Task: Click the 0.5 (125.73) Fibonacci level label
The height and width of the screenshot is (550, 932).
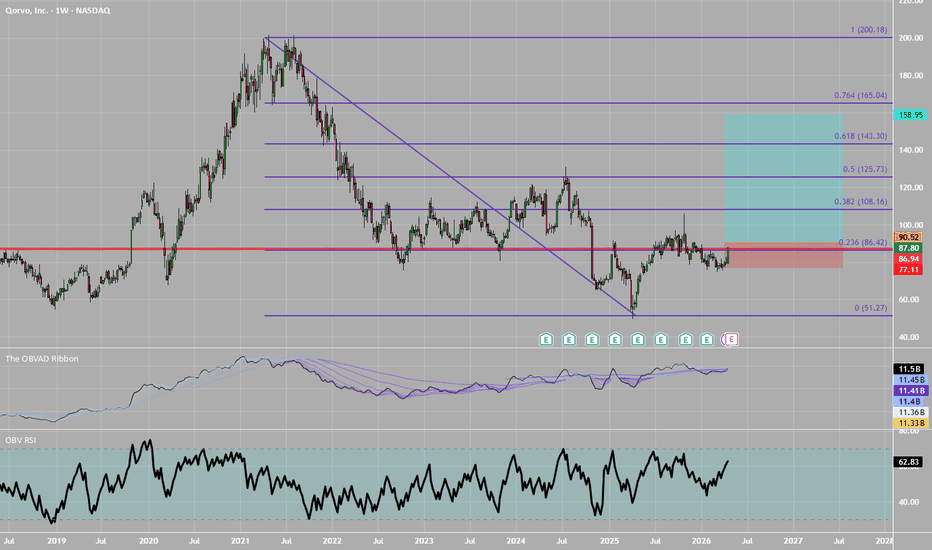Action: pos(862,169)
